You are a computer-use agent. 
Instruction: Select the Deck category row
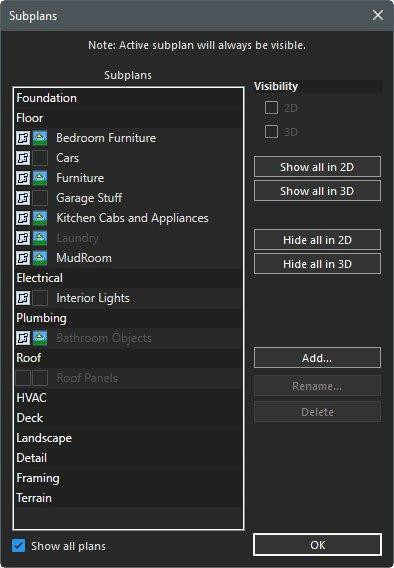[x=129, y=418]
